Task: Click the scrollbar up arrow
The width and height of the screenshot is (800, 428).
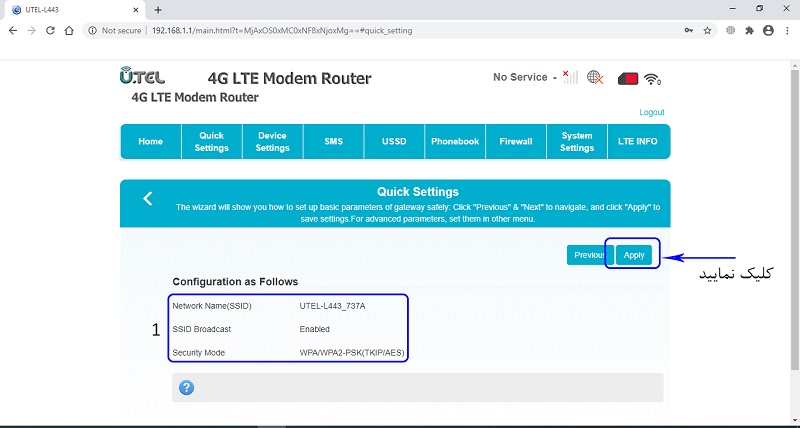Action: coord(795,65)
